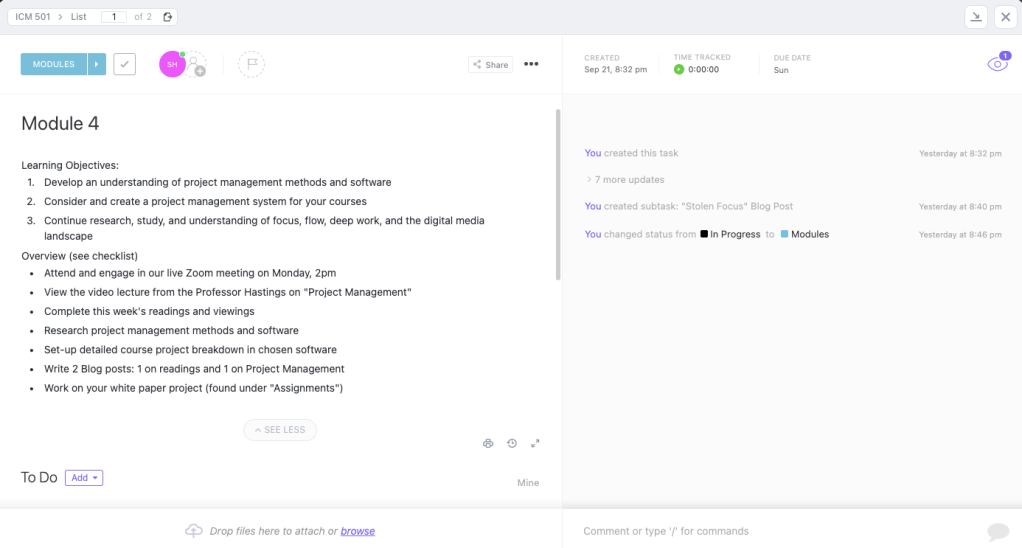Image resolution: width=1022 pixels, height=548 pixels.
Task: Click the add assignee icon
Action: 197,66
